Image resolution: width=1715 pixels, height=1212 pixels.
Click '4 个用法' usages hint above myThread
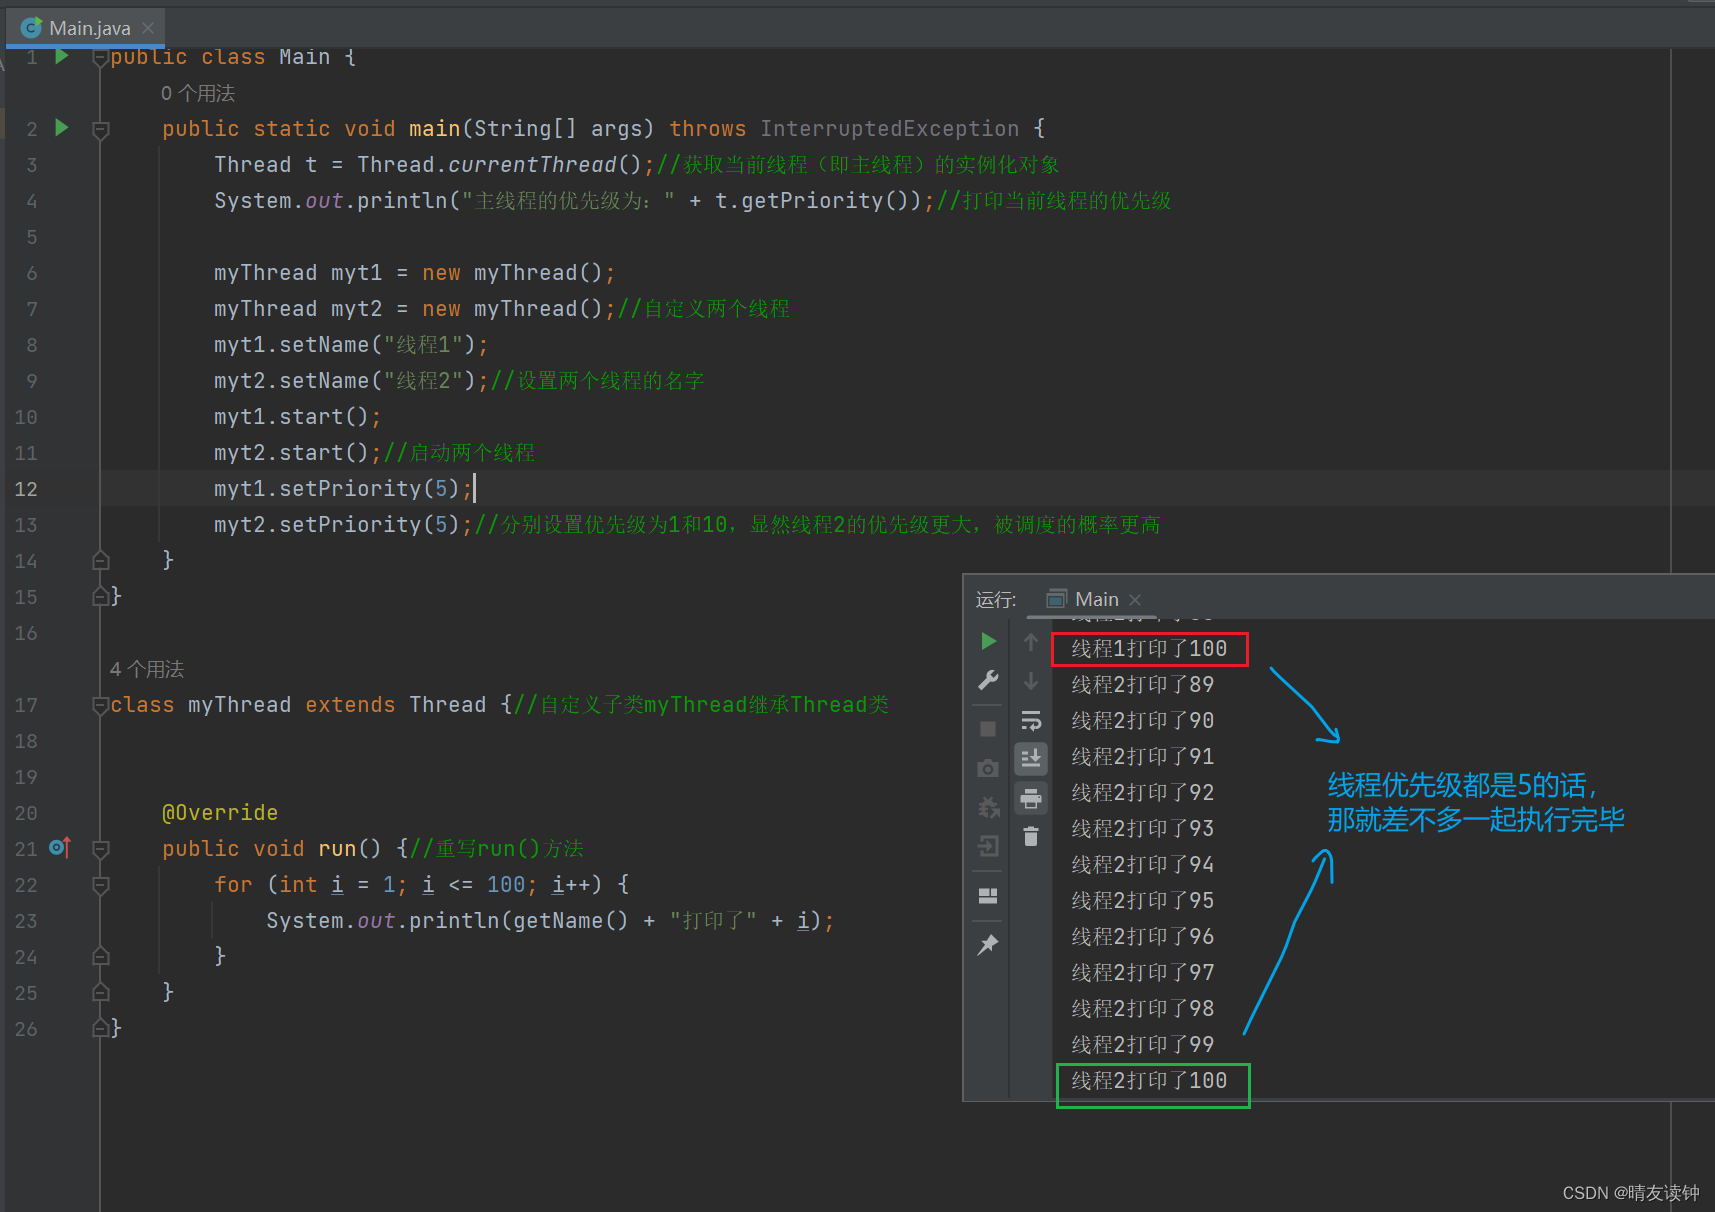tap(147, 669)
